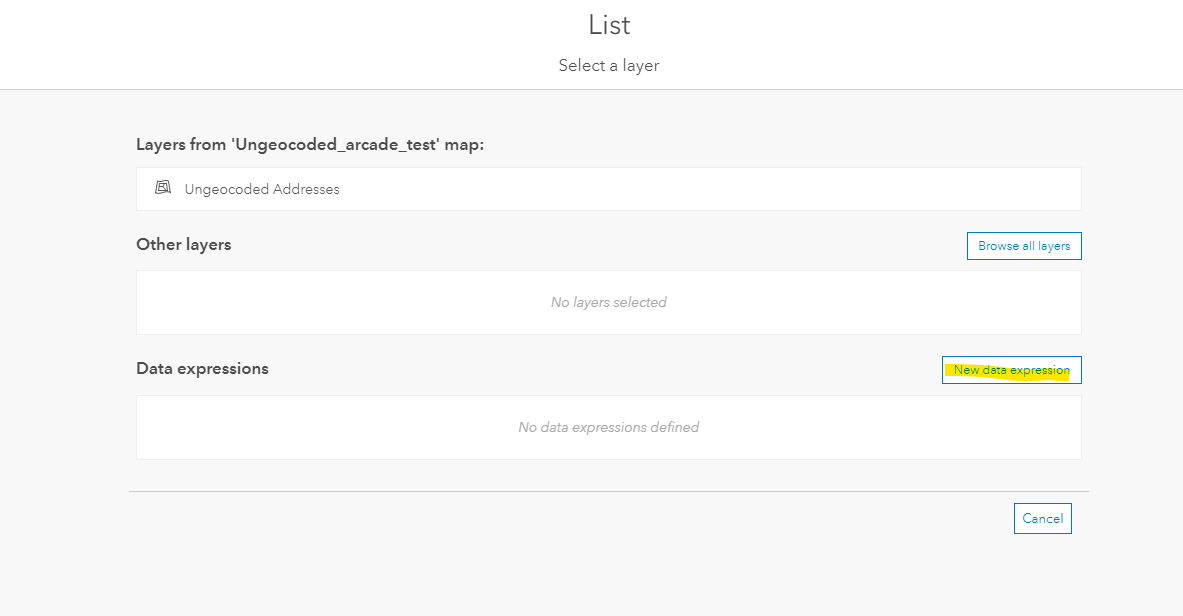Click the 'List' page title
The image size is (1183, 616).
coord(609,25)
